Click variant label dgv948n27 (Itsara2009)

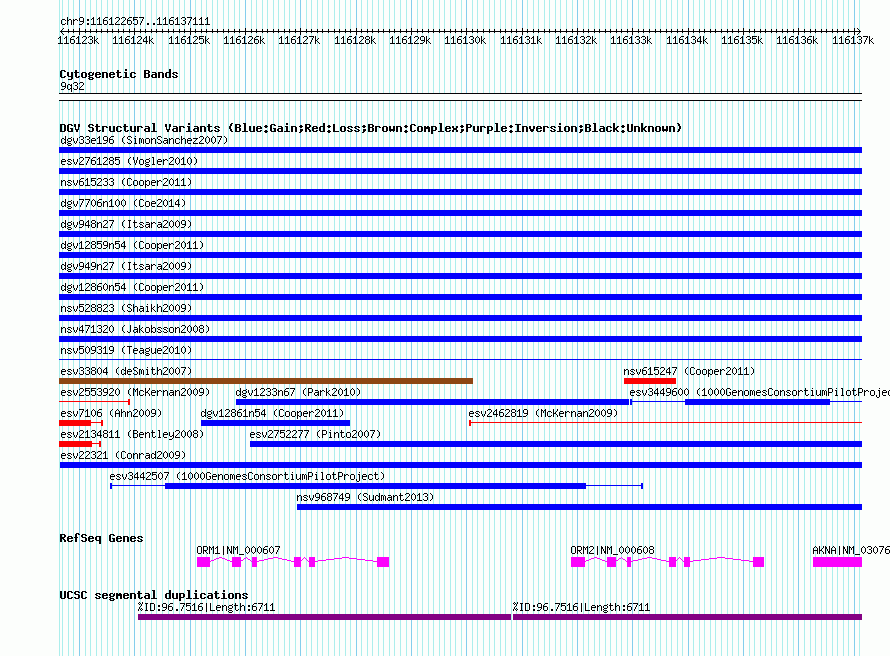[x=126, y=224]
